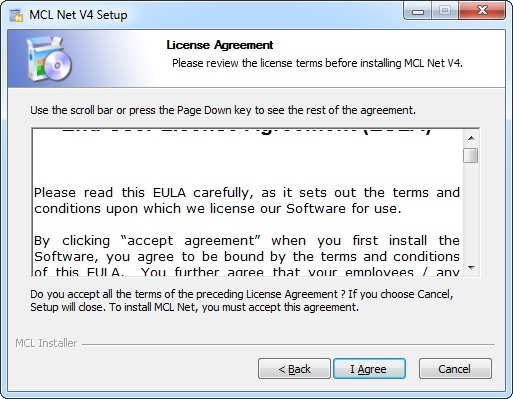Click the greyed-out maximize window button
The width and height of the screenshot is (513, 399).
445,11
